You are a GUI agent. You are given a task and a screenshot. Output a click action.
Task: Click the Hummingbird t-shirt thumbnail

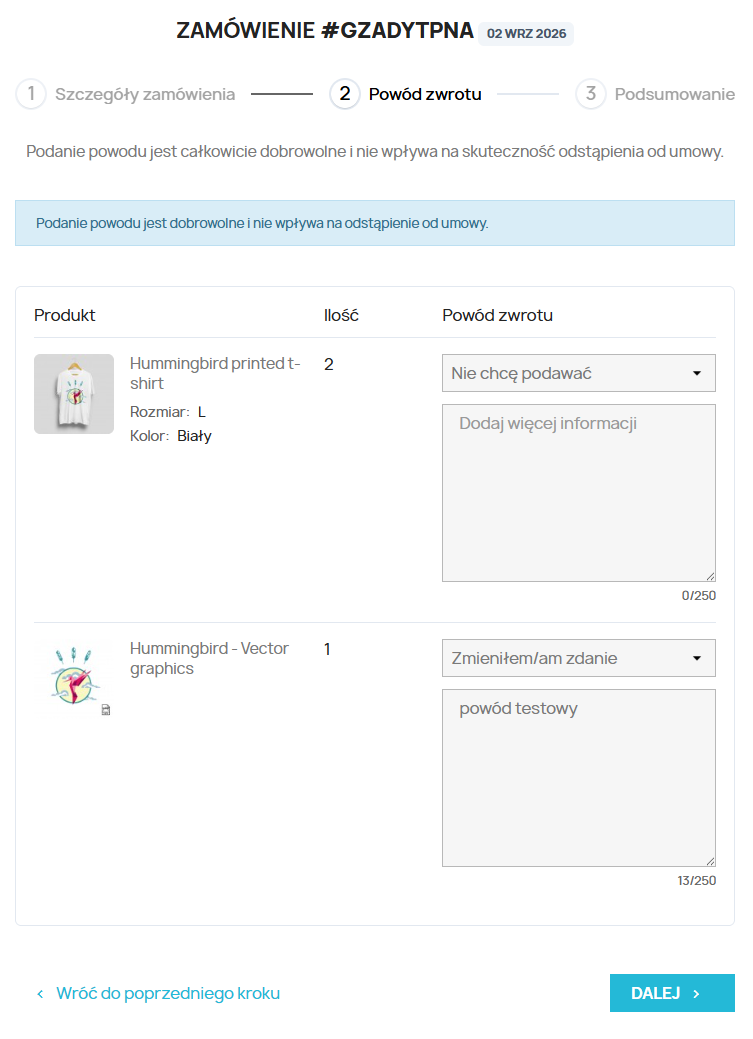point(74,394)
